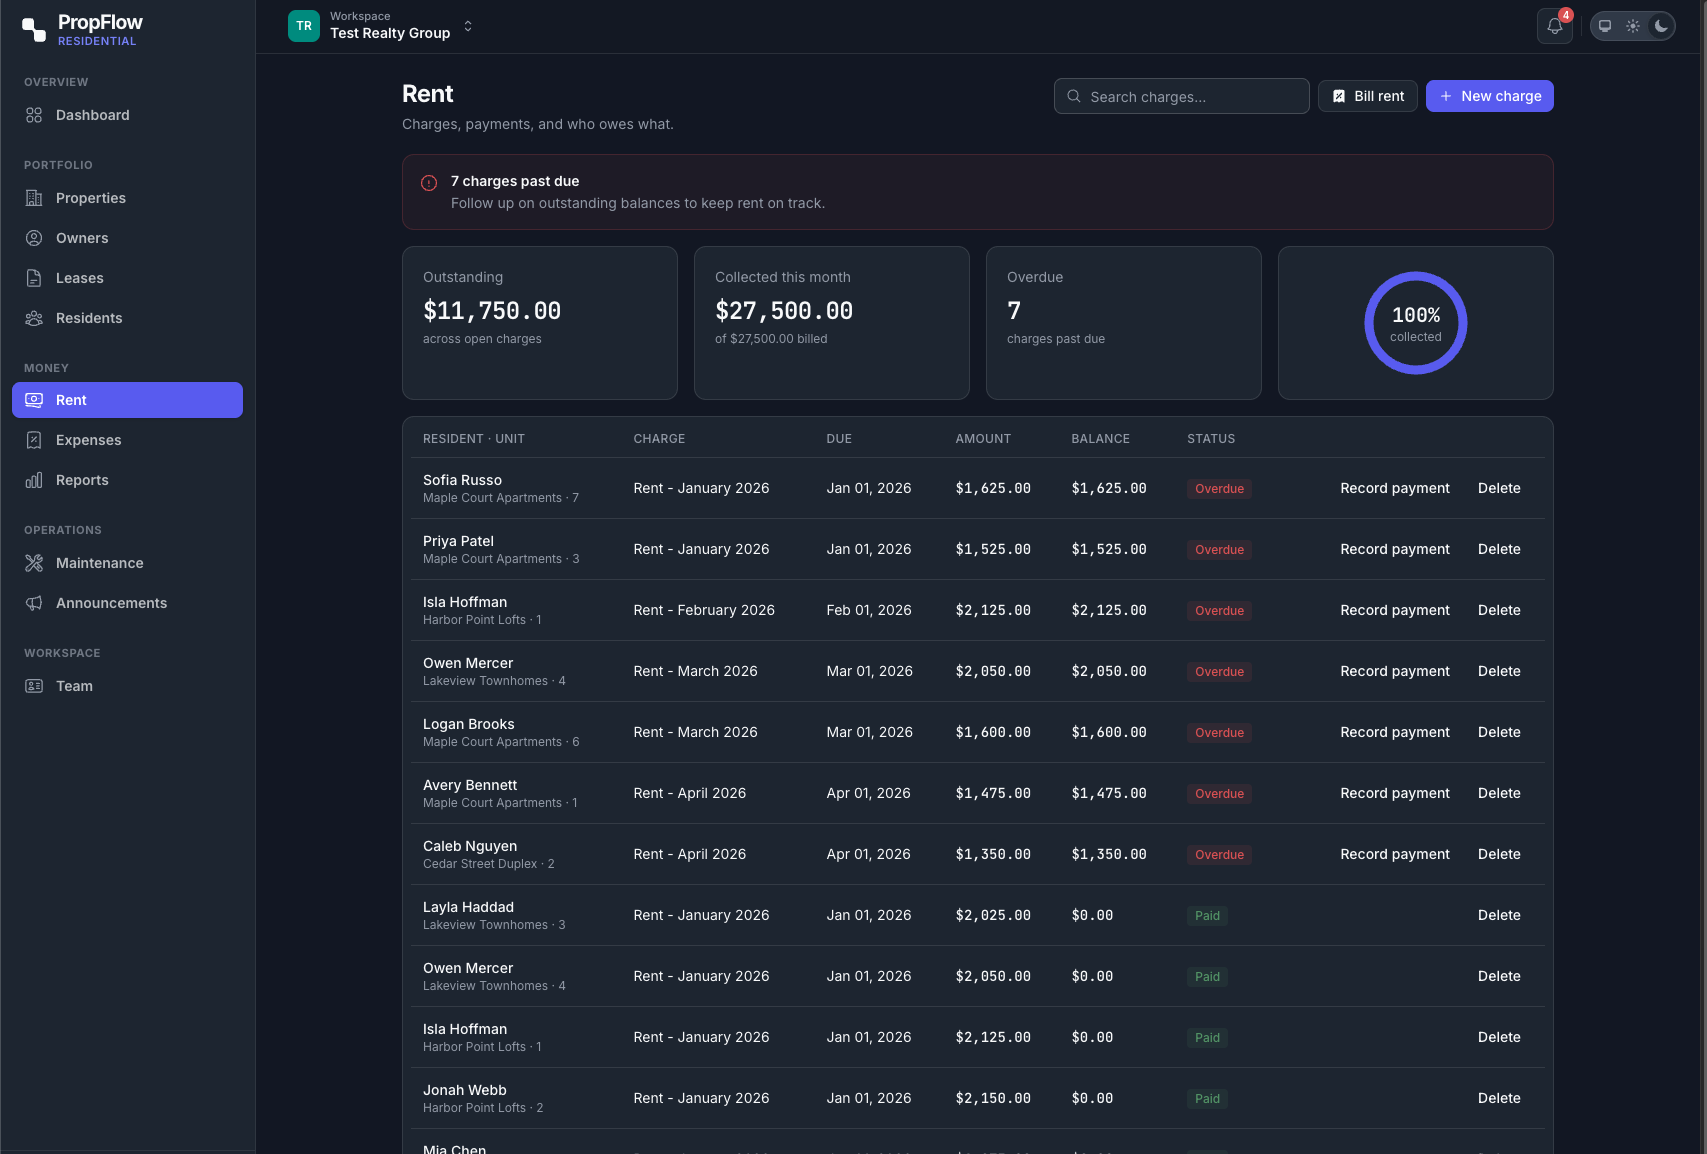Click the TR workspace avatar
This screenshot has height=1154, width=1707.
(304, 26)
